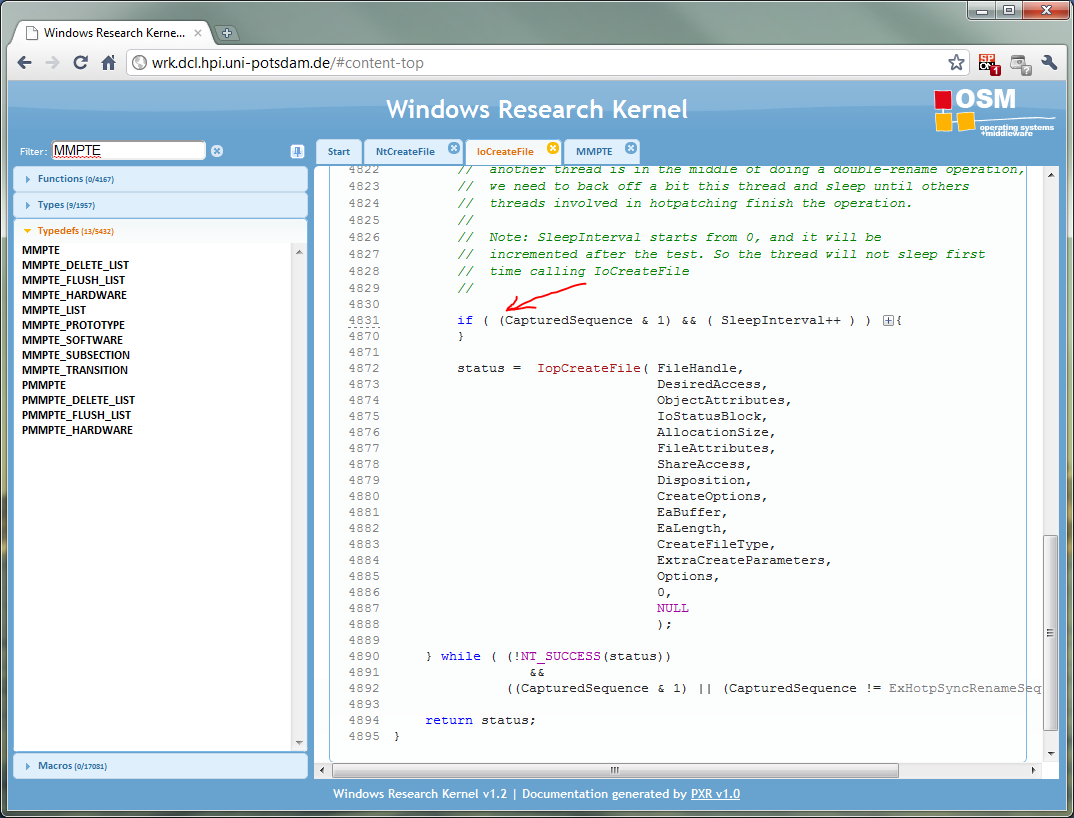Follow the ExHotpSyncRenameSeq link at line 4892
This screenshot has height=818, width=1074.
click(964, 688)
